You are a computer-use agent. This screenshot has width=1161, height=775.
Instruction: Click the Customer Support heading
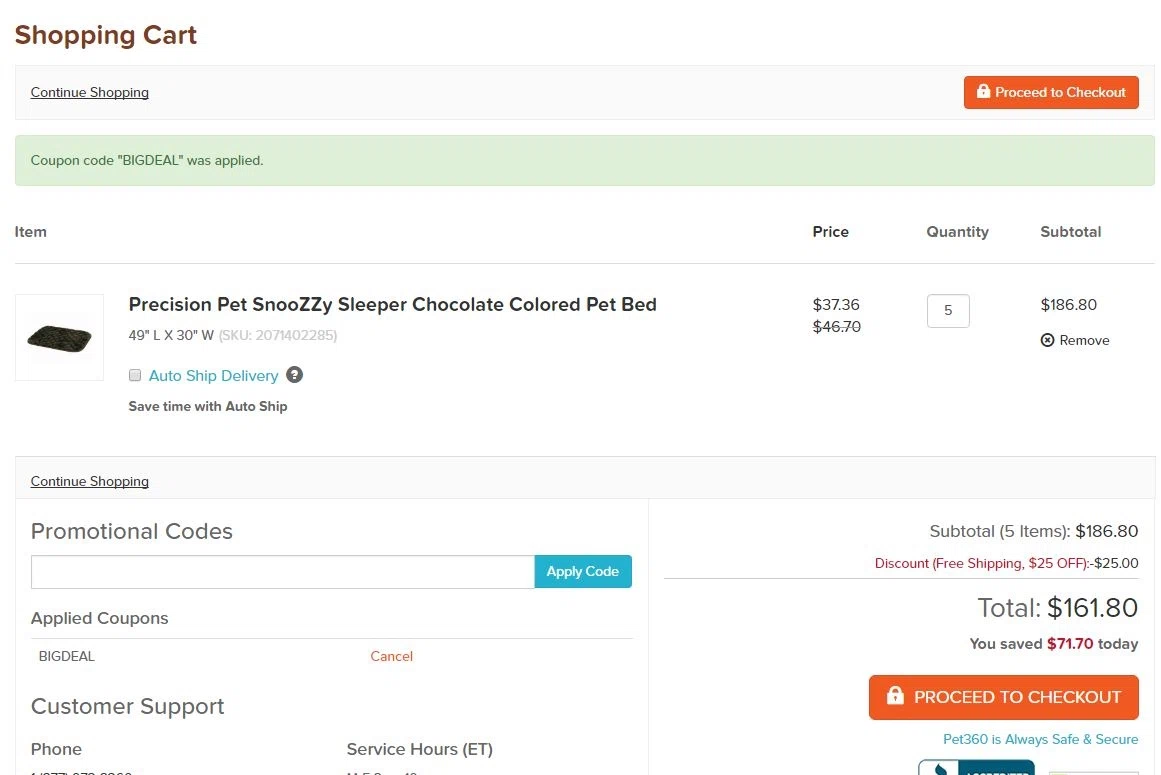[127, 706]
